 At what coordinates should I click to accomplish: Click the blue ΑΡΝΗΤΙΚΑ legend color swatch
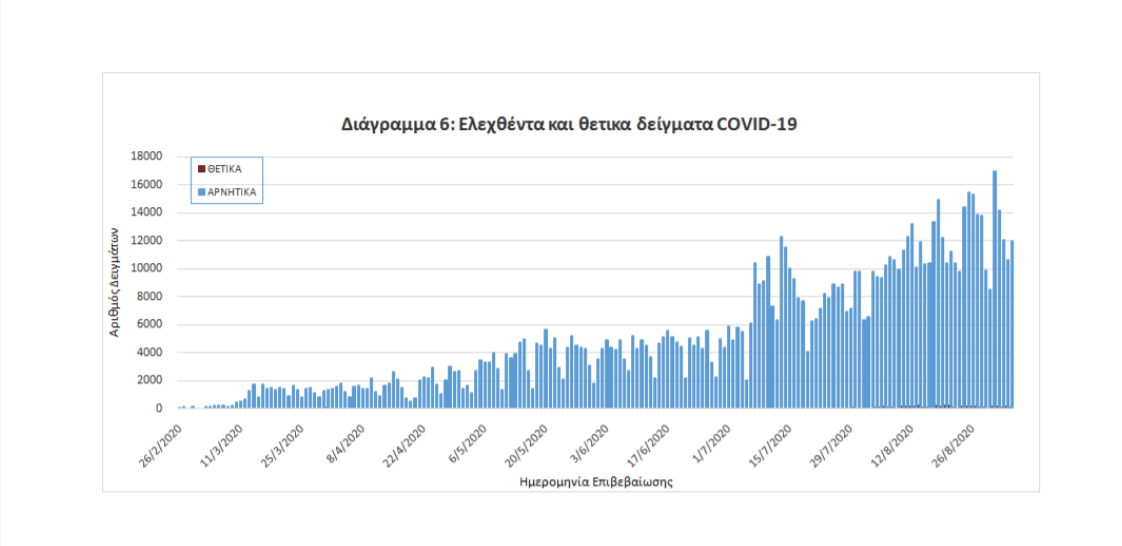point(202,190)
